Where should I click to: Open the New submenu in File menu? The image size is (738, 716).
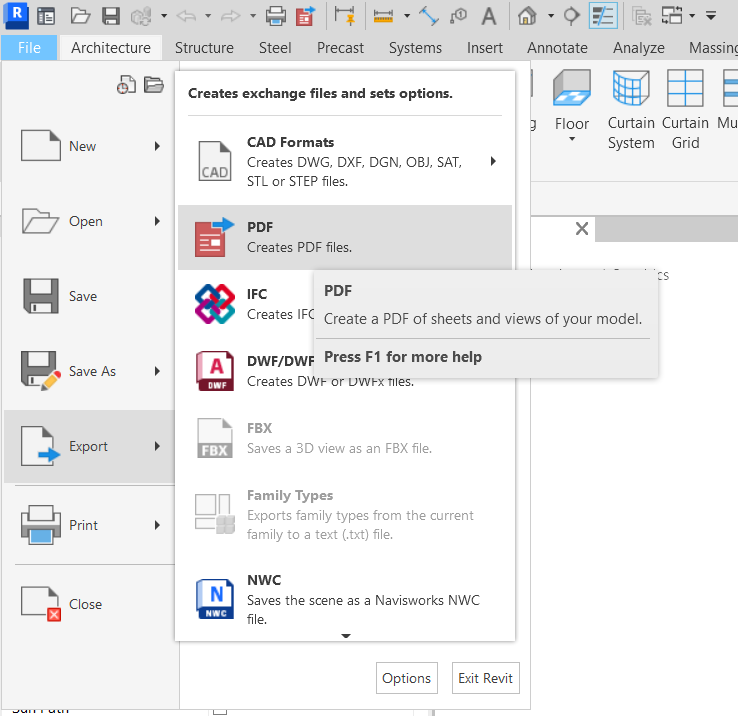(89, 146)
